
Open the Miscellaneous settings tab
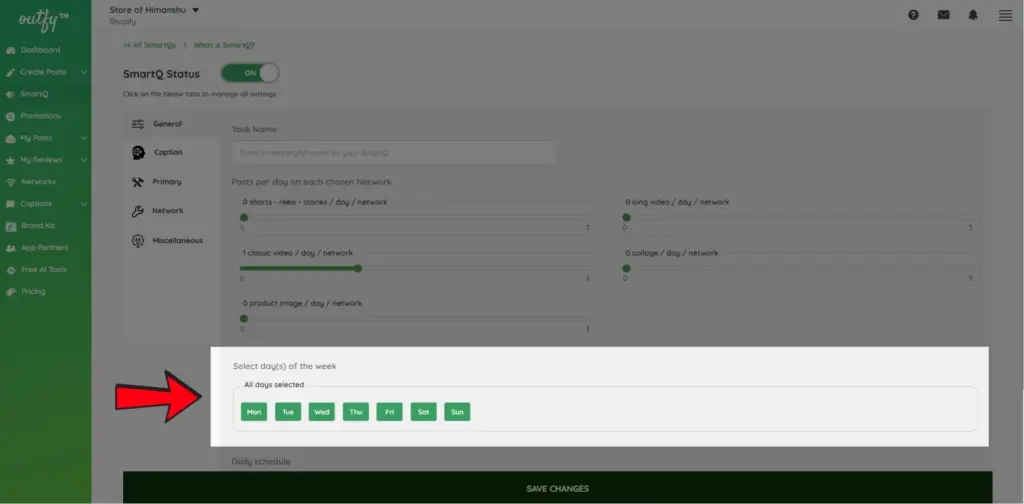[176, 240]
